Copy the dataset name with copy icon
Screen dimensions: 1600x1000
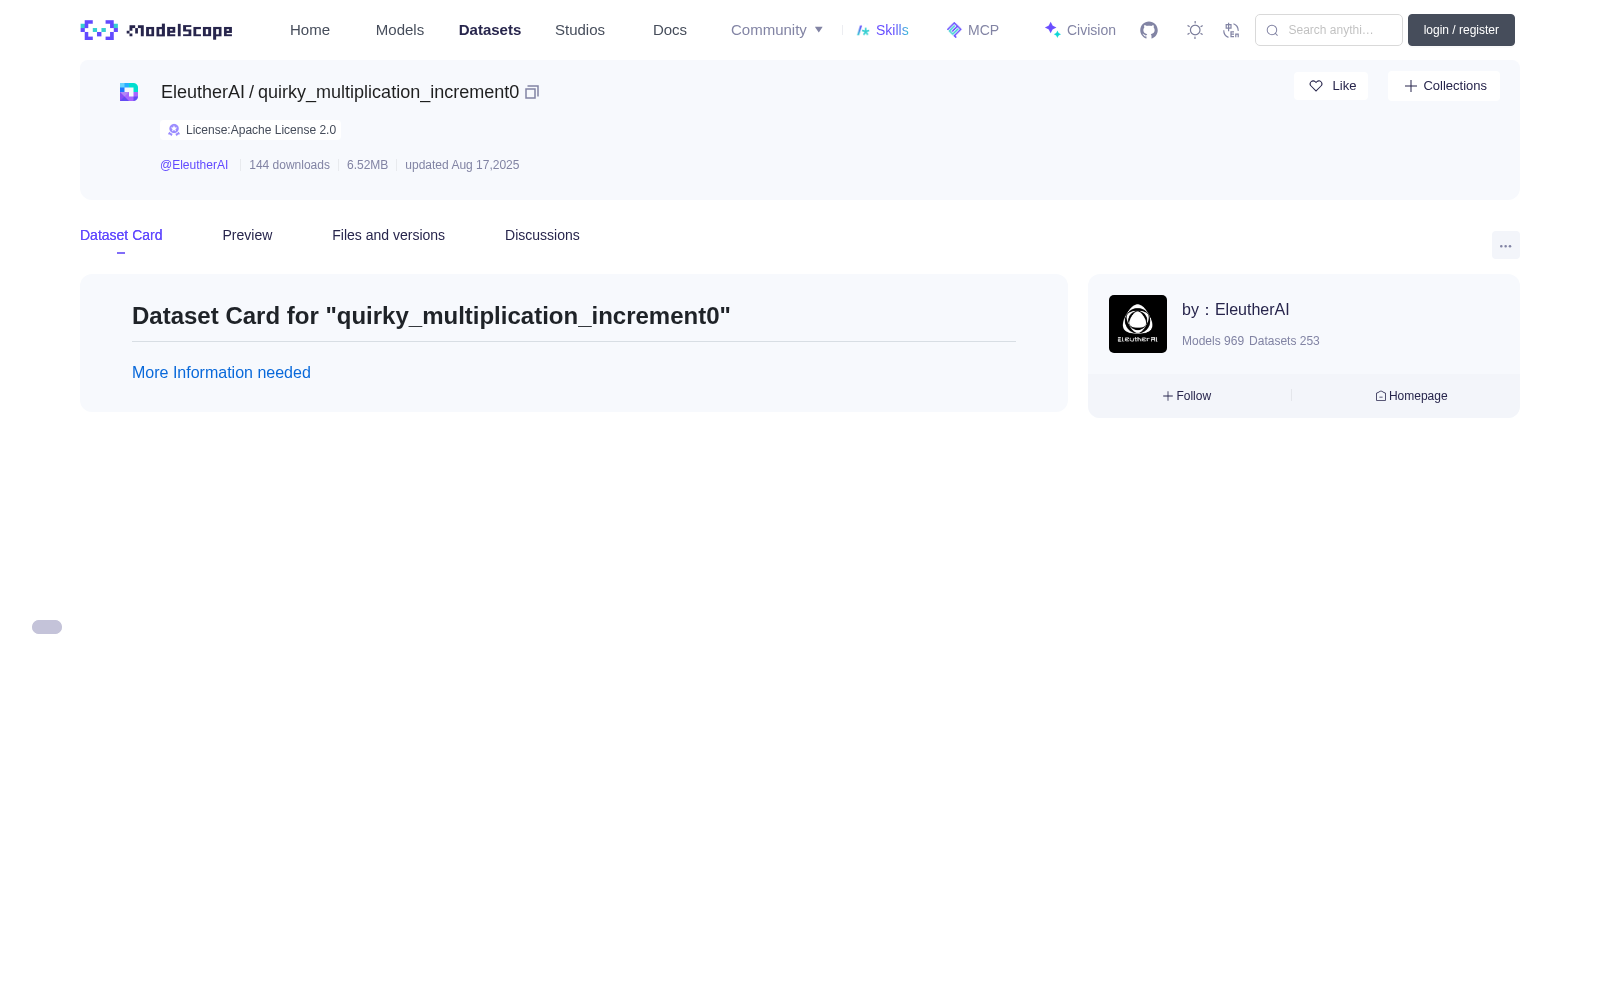532,92
